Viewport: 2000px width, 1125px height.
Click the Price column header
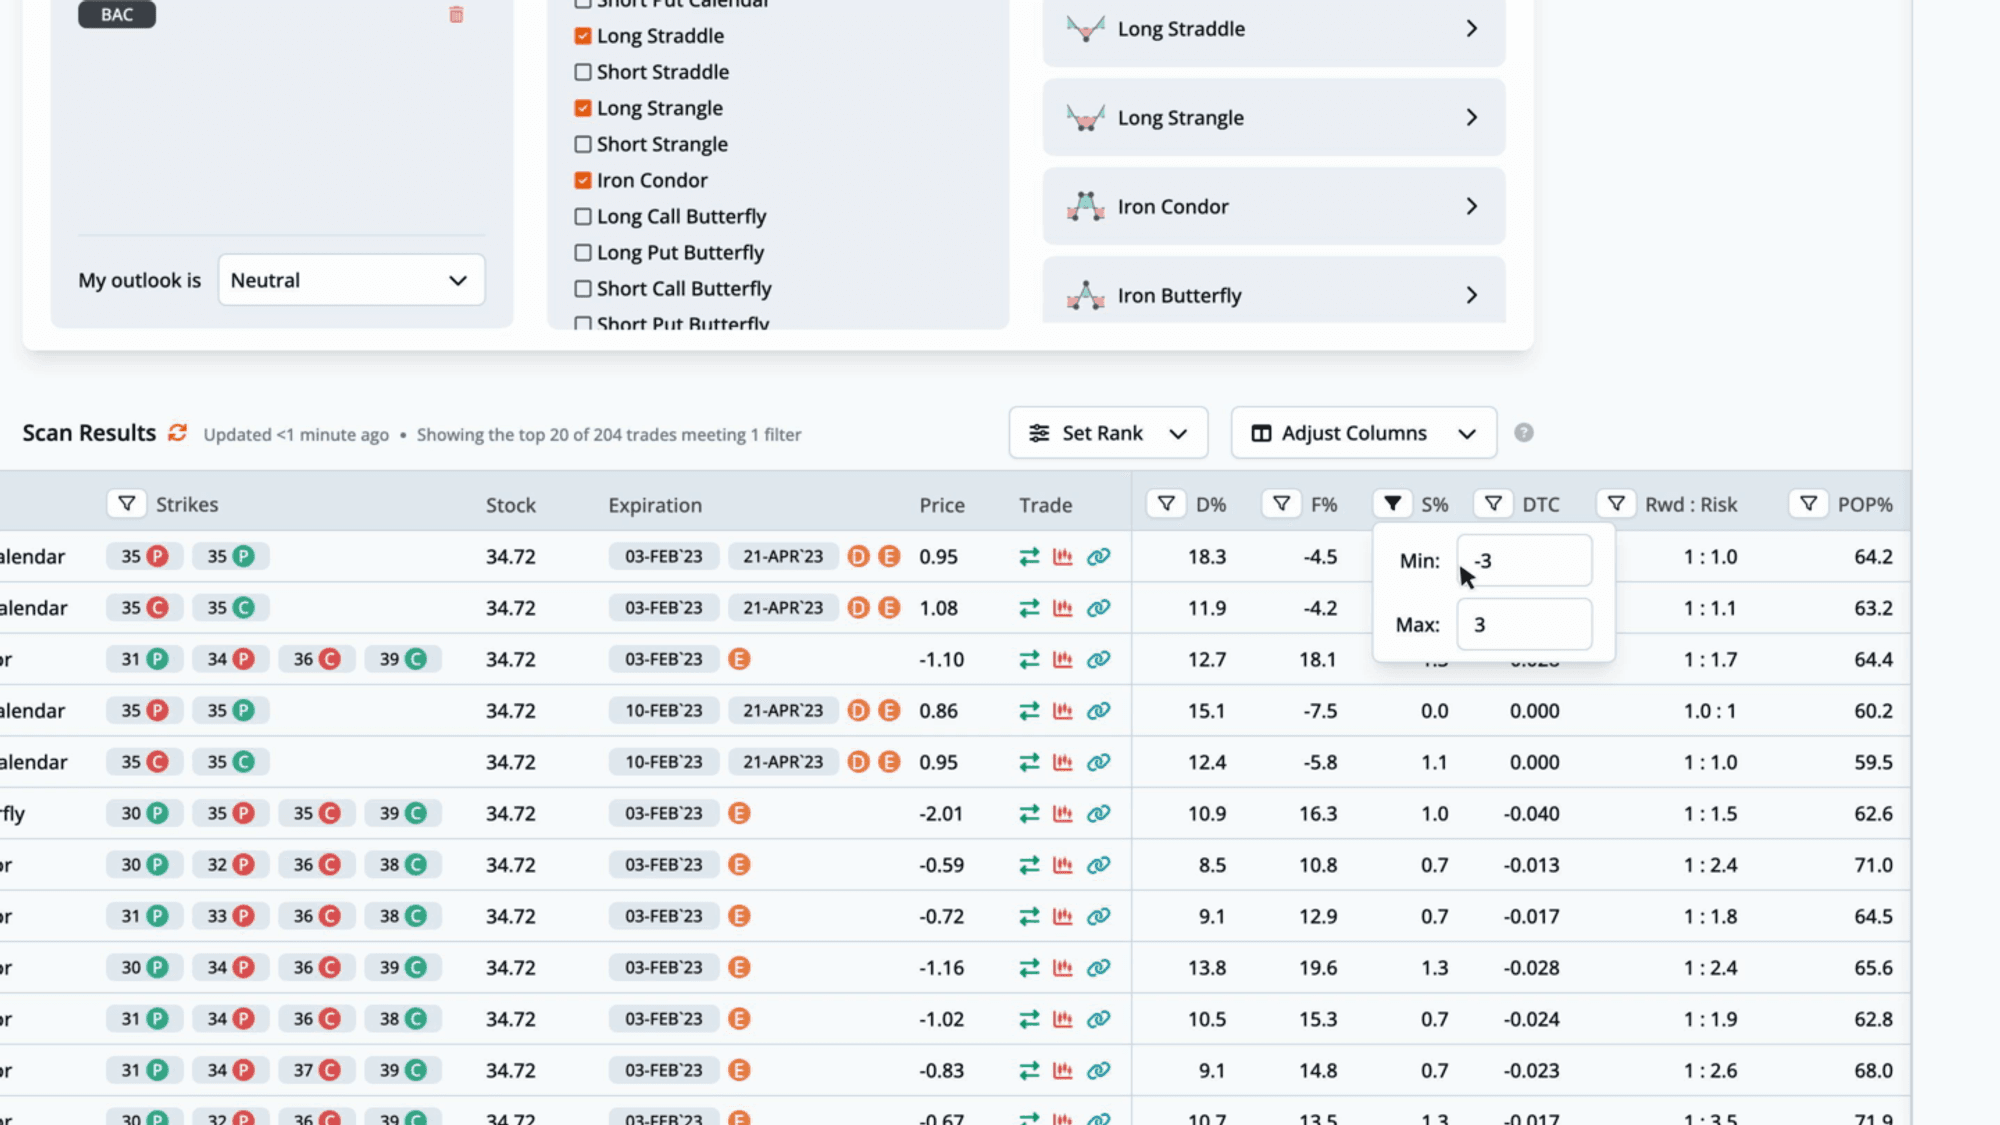[x=942, y=505]
